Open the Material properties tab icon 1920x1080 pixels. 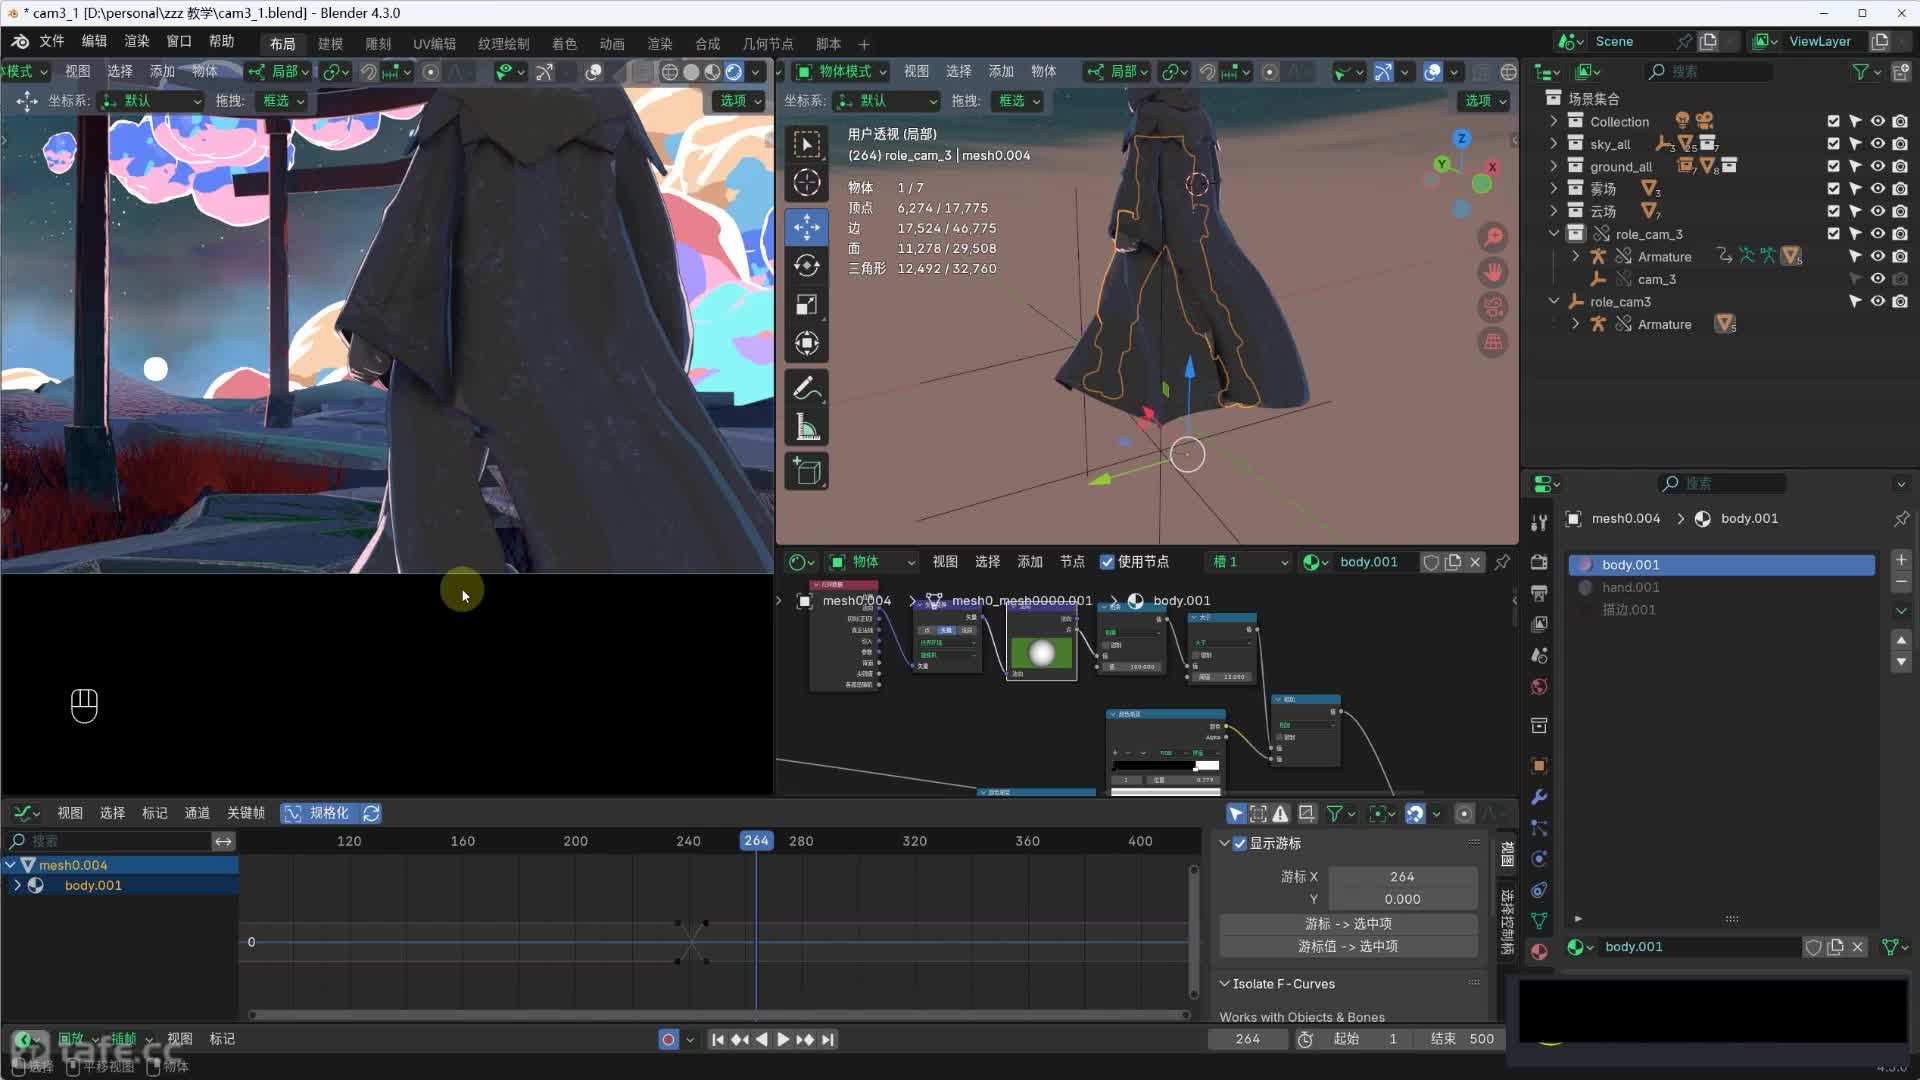(1539, 952)
